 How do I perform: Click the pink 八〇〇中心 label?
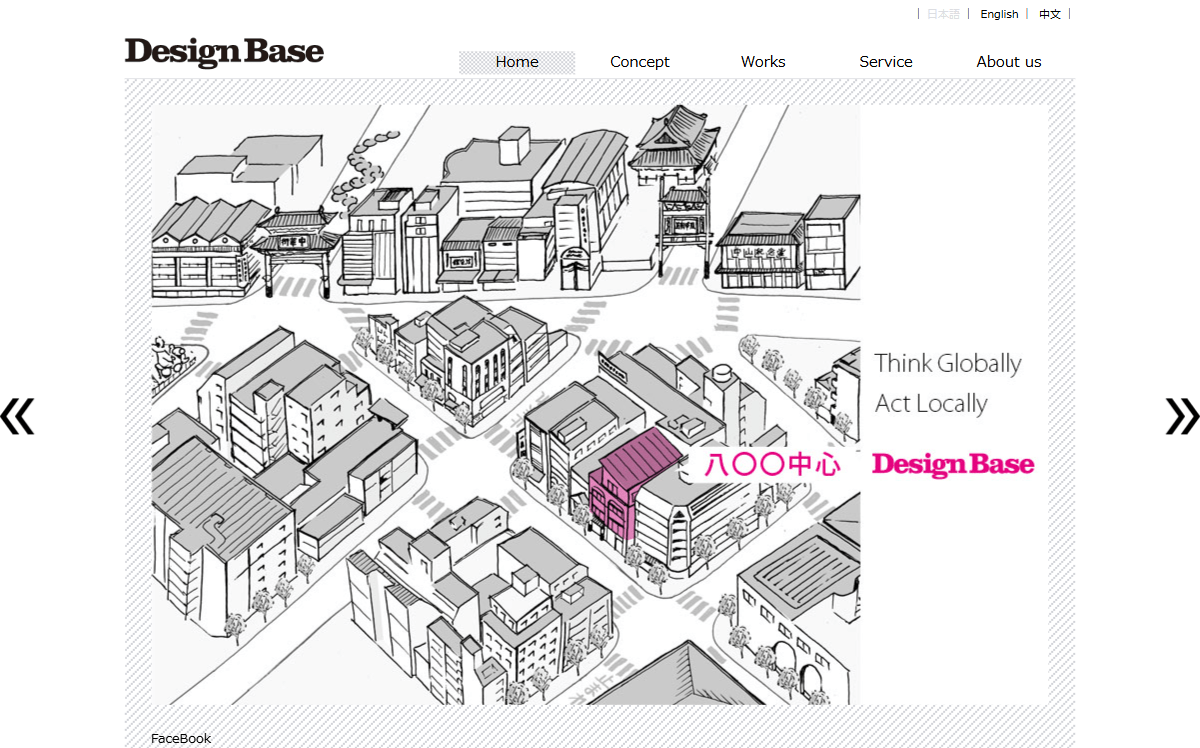(771, 464)
